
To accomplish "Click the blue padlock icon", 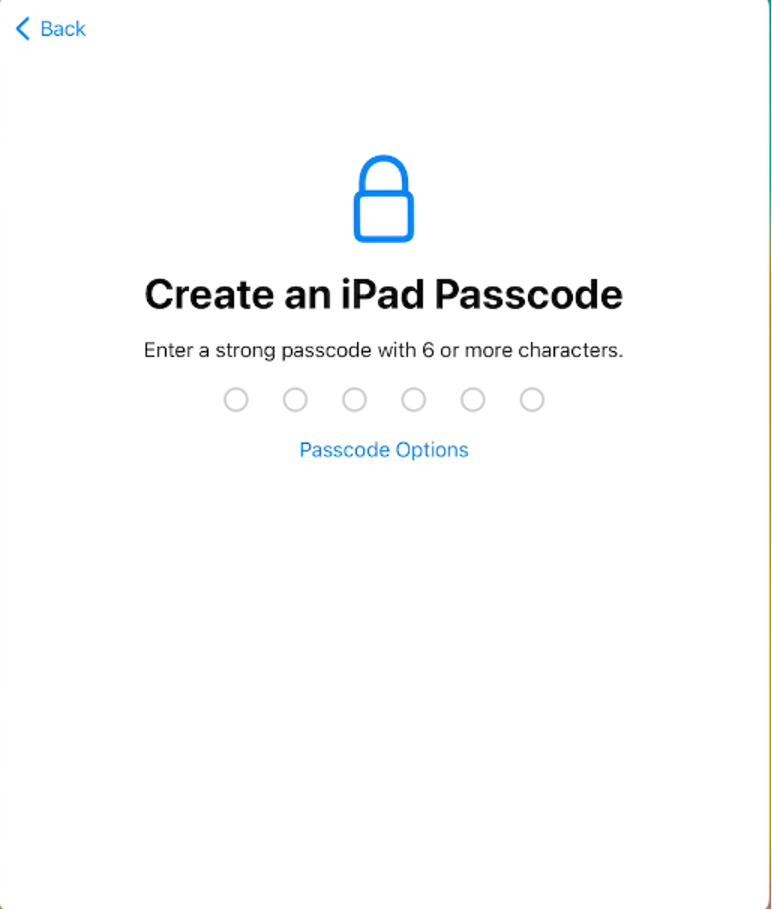I will 384,198.
